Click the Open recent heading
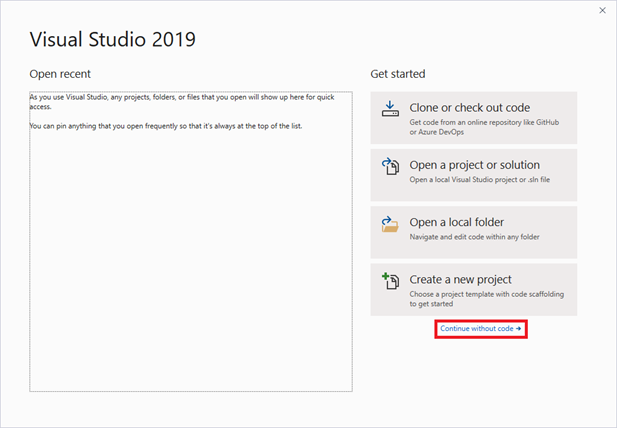 click(60, 74)
